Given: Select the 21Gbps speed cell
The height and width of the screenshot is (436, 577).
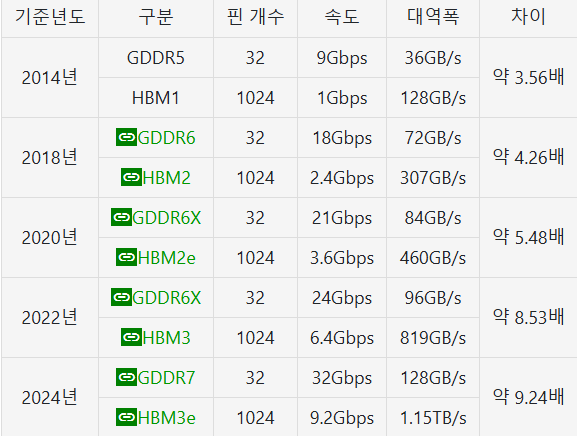Looking at the screenshot, I should 342,218.
